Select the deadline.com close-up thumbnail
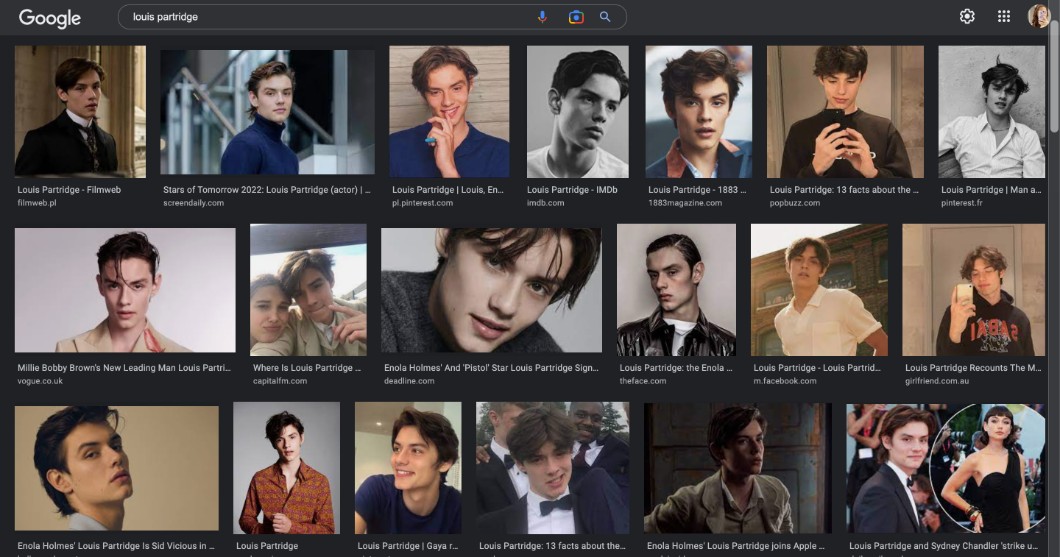This screenshot has height=557, width=1060. (490, 289)
